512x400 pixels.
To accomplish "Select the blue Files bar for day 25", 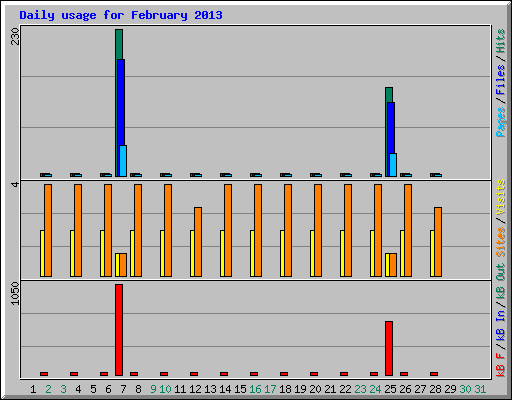I will pos(392,127).
